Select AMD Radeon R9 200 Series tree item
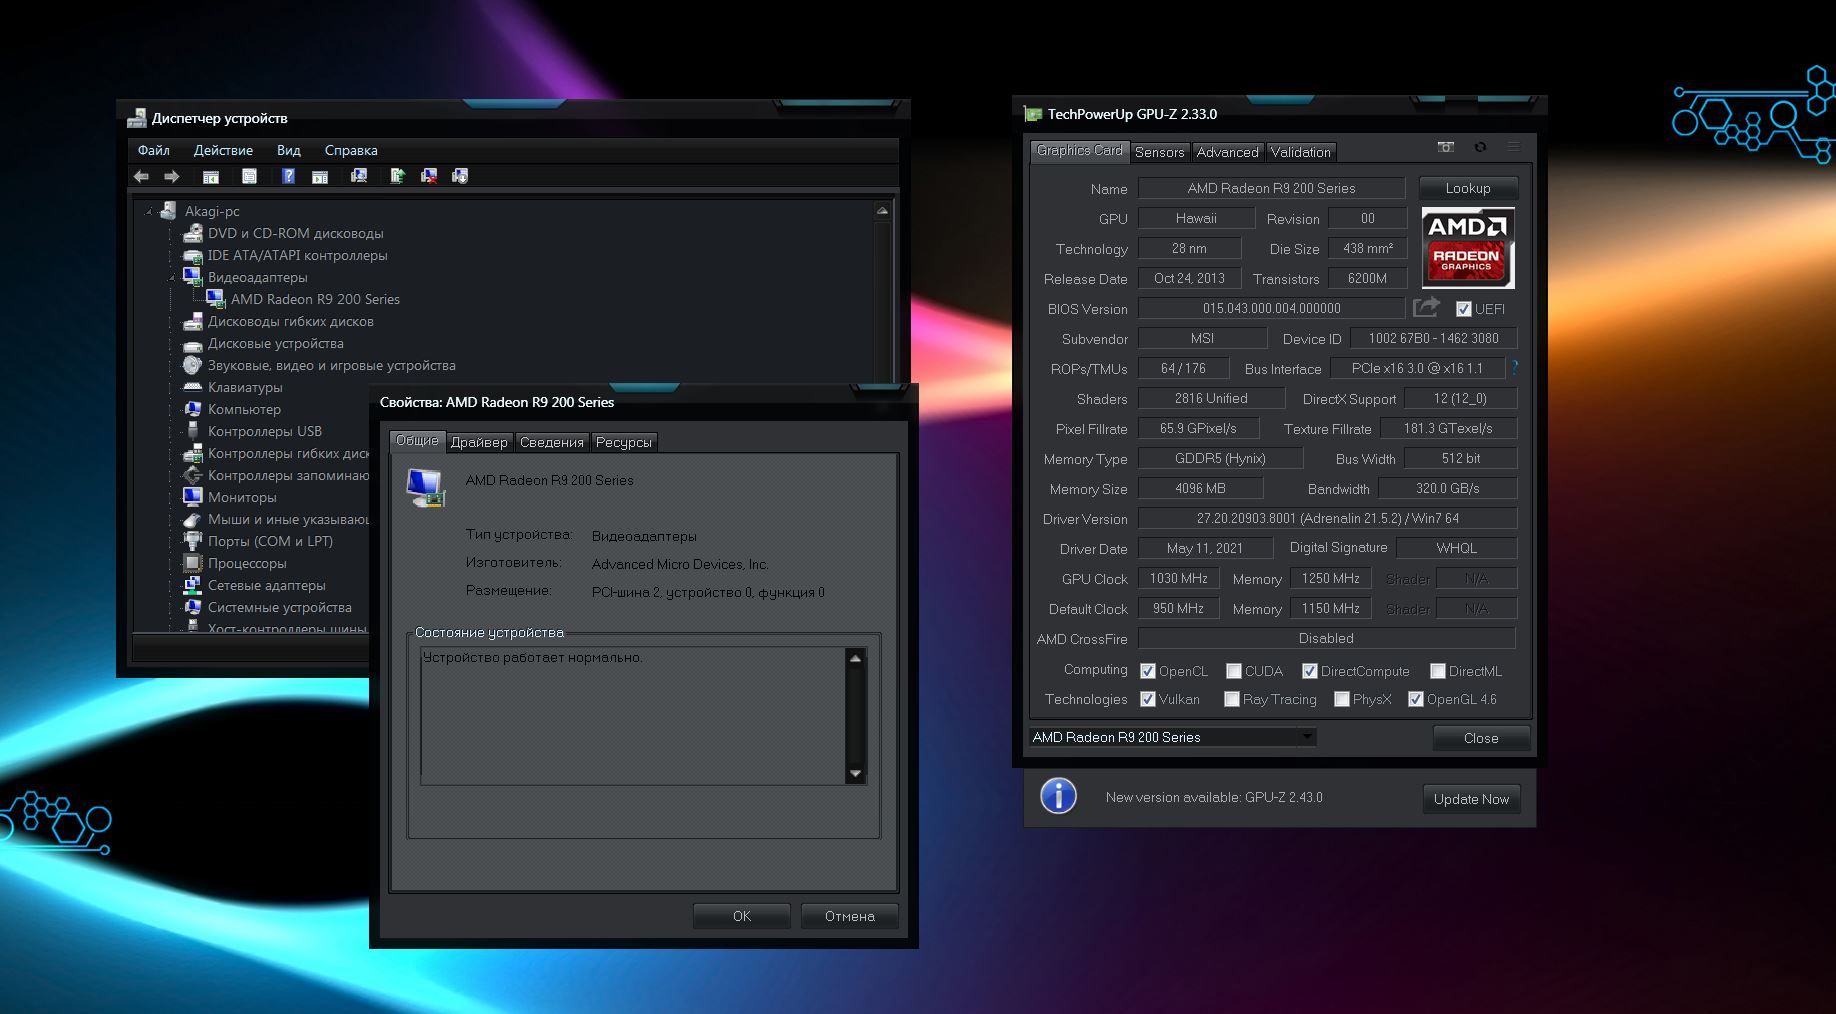The image size is (1836, 1014). [x=315, y=299]
